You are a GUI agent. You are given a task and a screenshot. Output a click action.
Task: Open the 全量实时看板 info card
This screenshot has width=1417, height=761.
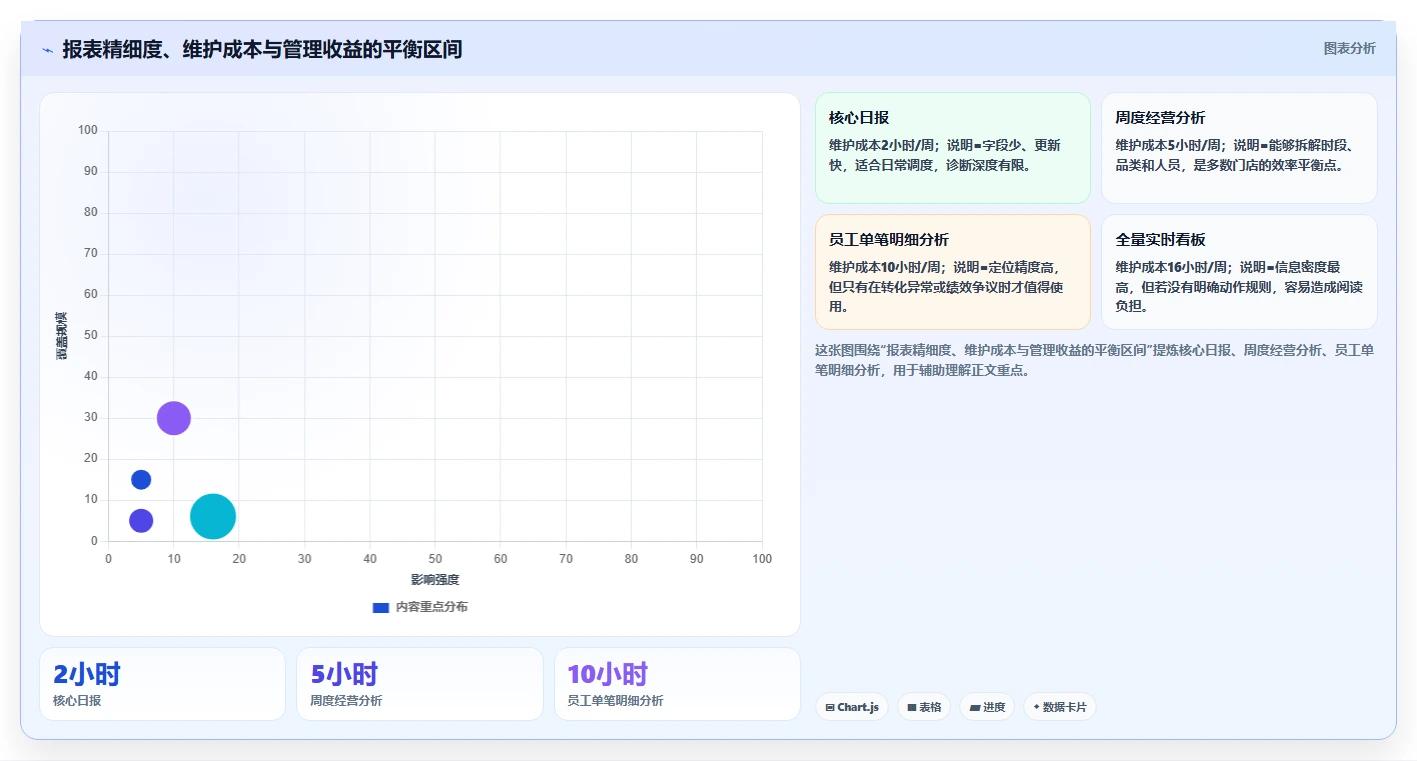click(x=1239, y=272)
